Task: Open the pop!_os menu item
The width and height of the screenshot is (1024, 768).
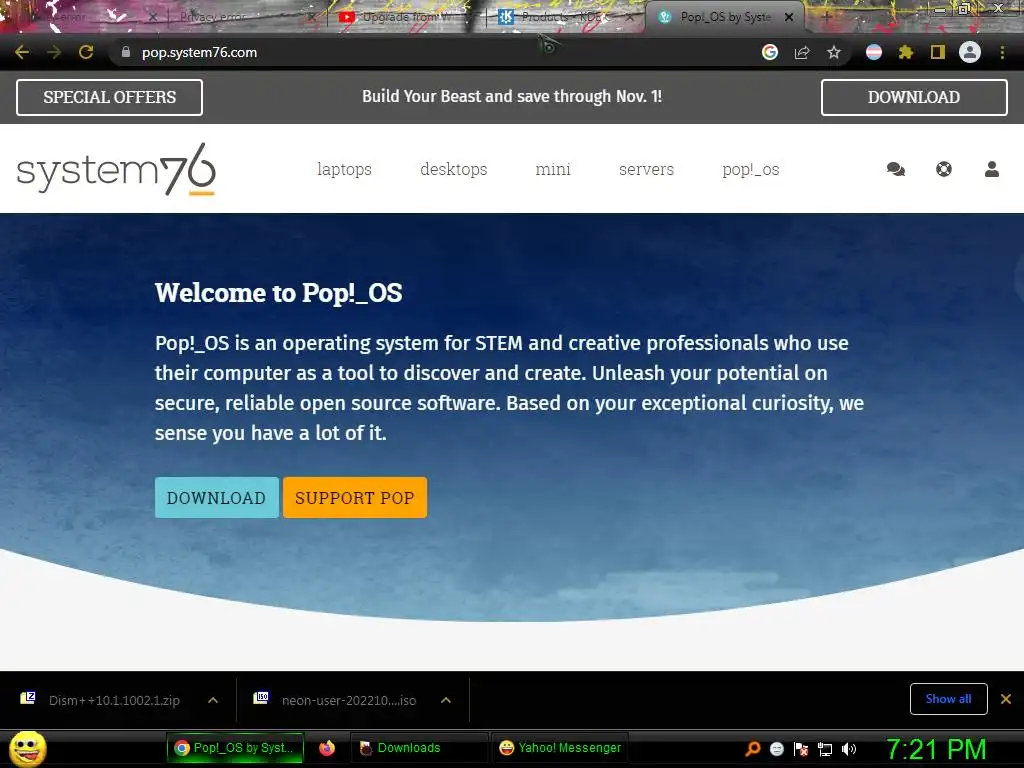Action: 751,169
